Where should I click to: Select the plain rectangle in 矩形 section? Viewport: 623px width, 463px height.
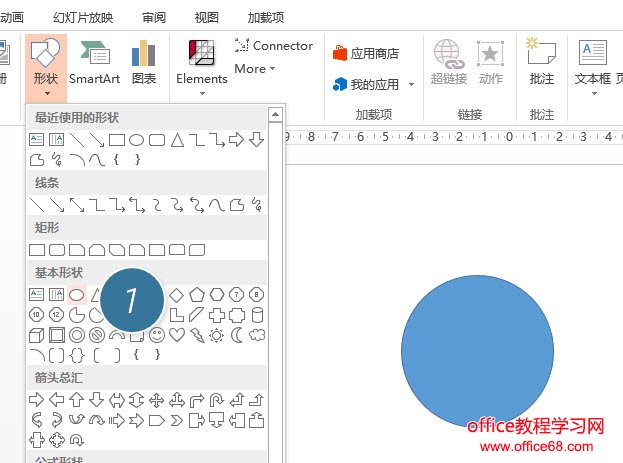(x=37, y=250)
